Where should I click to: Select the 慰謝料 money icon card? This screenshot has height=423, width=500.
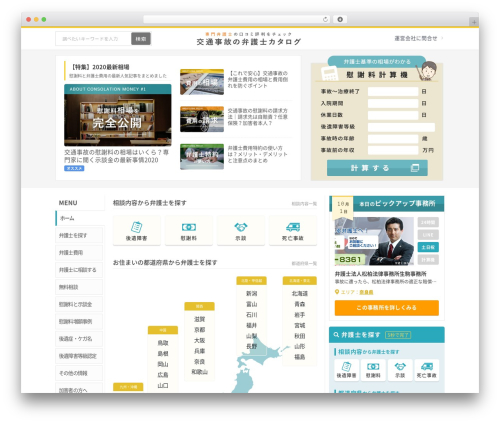click(189, 231)
